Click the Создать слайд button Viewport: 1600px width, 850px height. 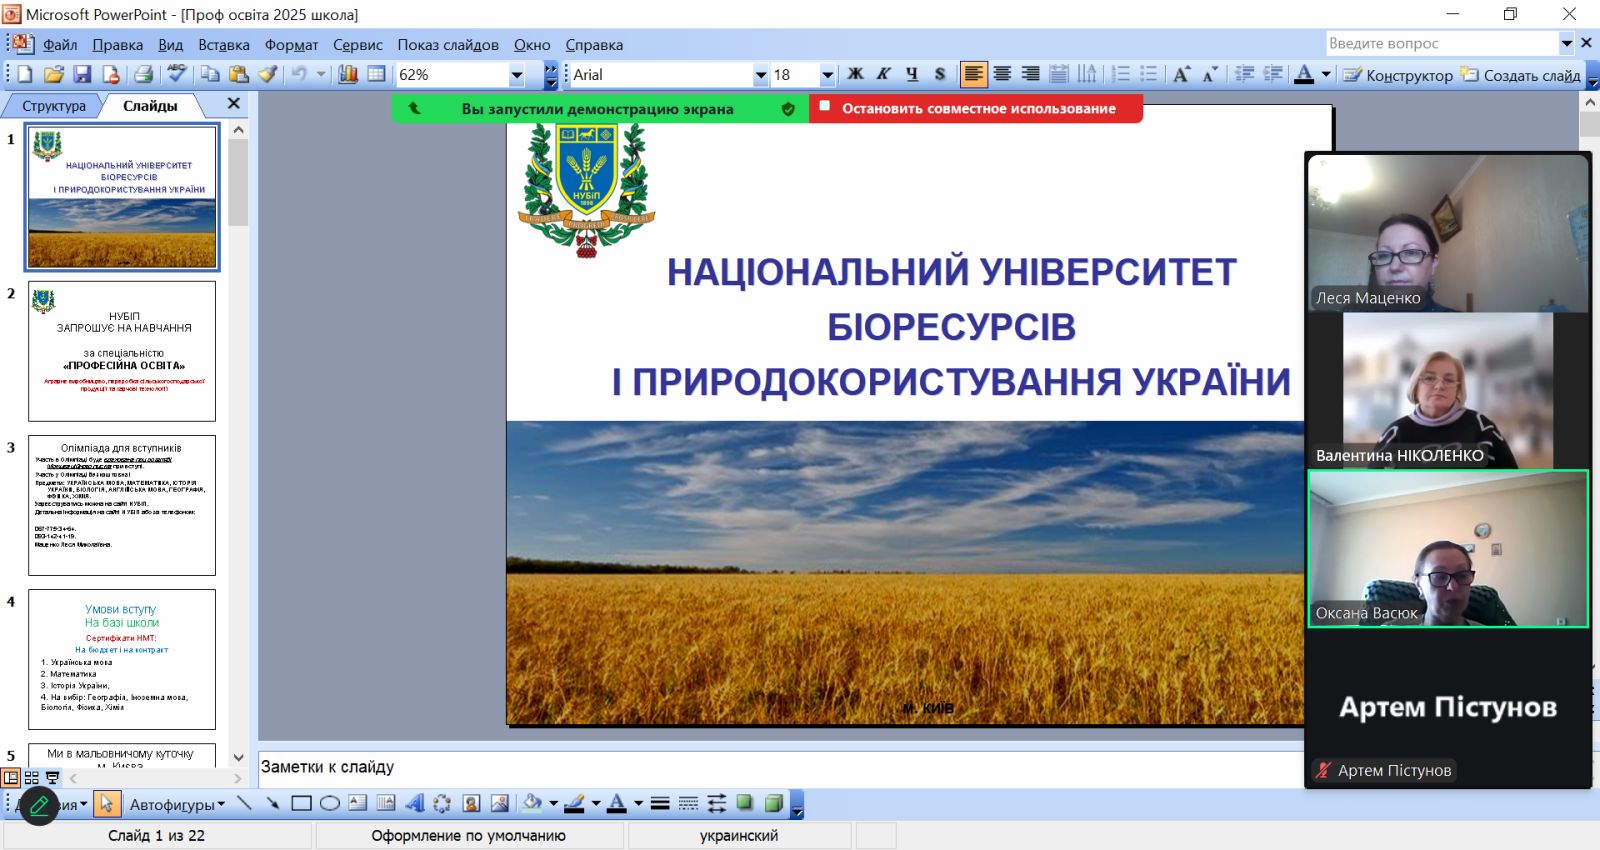1521,75
